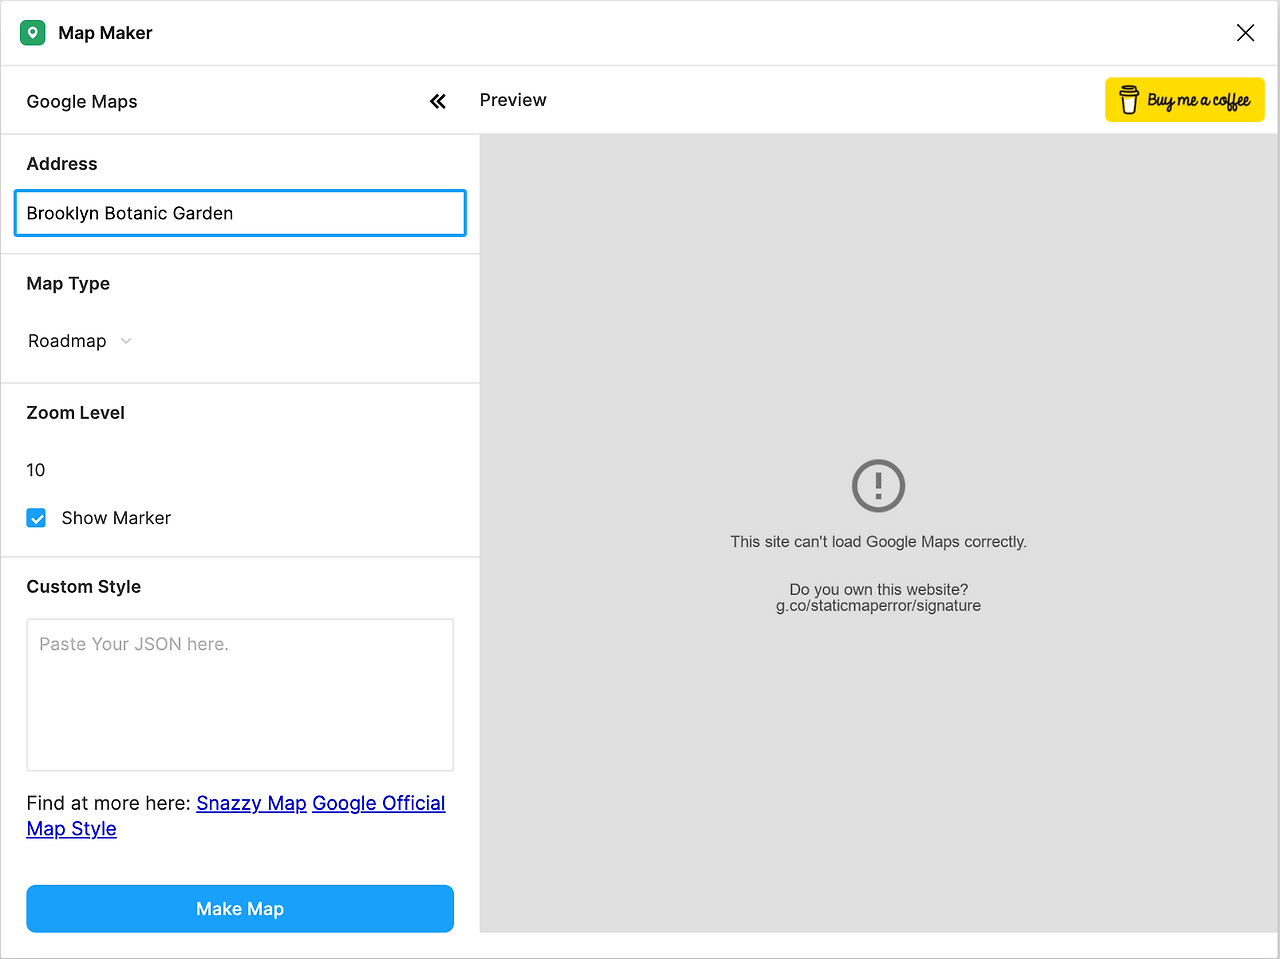This screenshot has width=1280, height=959.
Task: Open the Google Official Map Style link
Action: [236, 816]
